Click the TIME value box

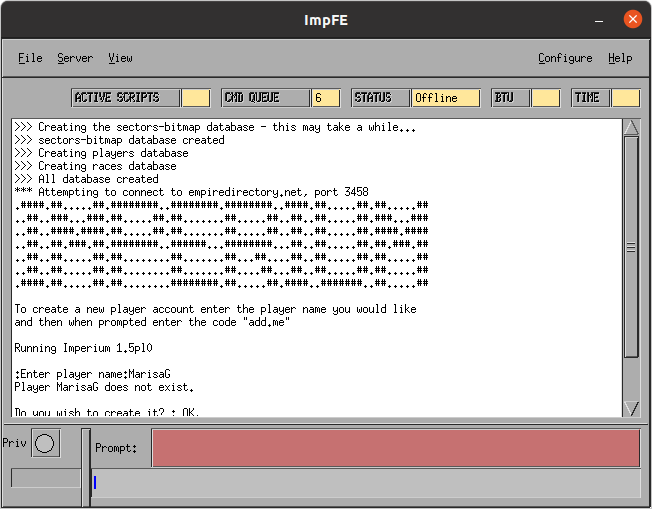[626, 98]
